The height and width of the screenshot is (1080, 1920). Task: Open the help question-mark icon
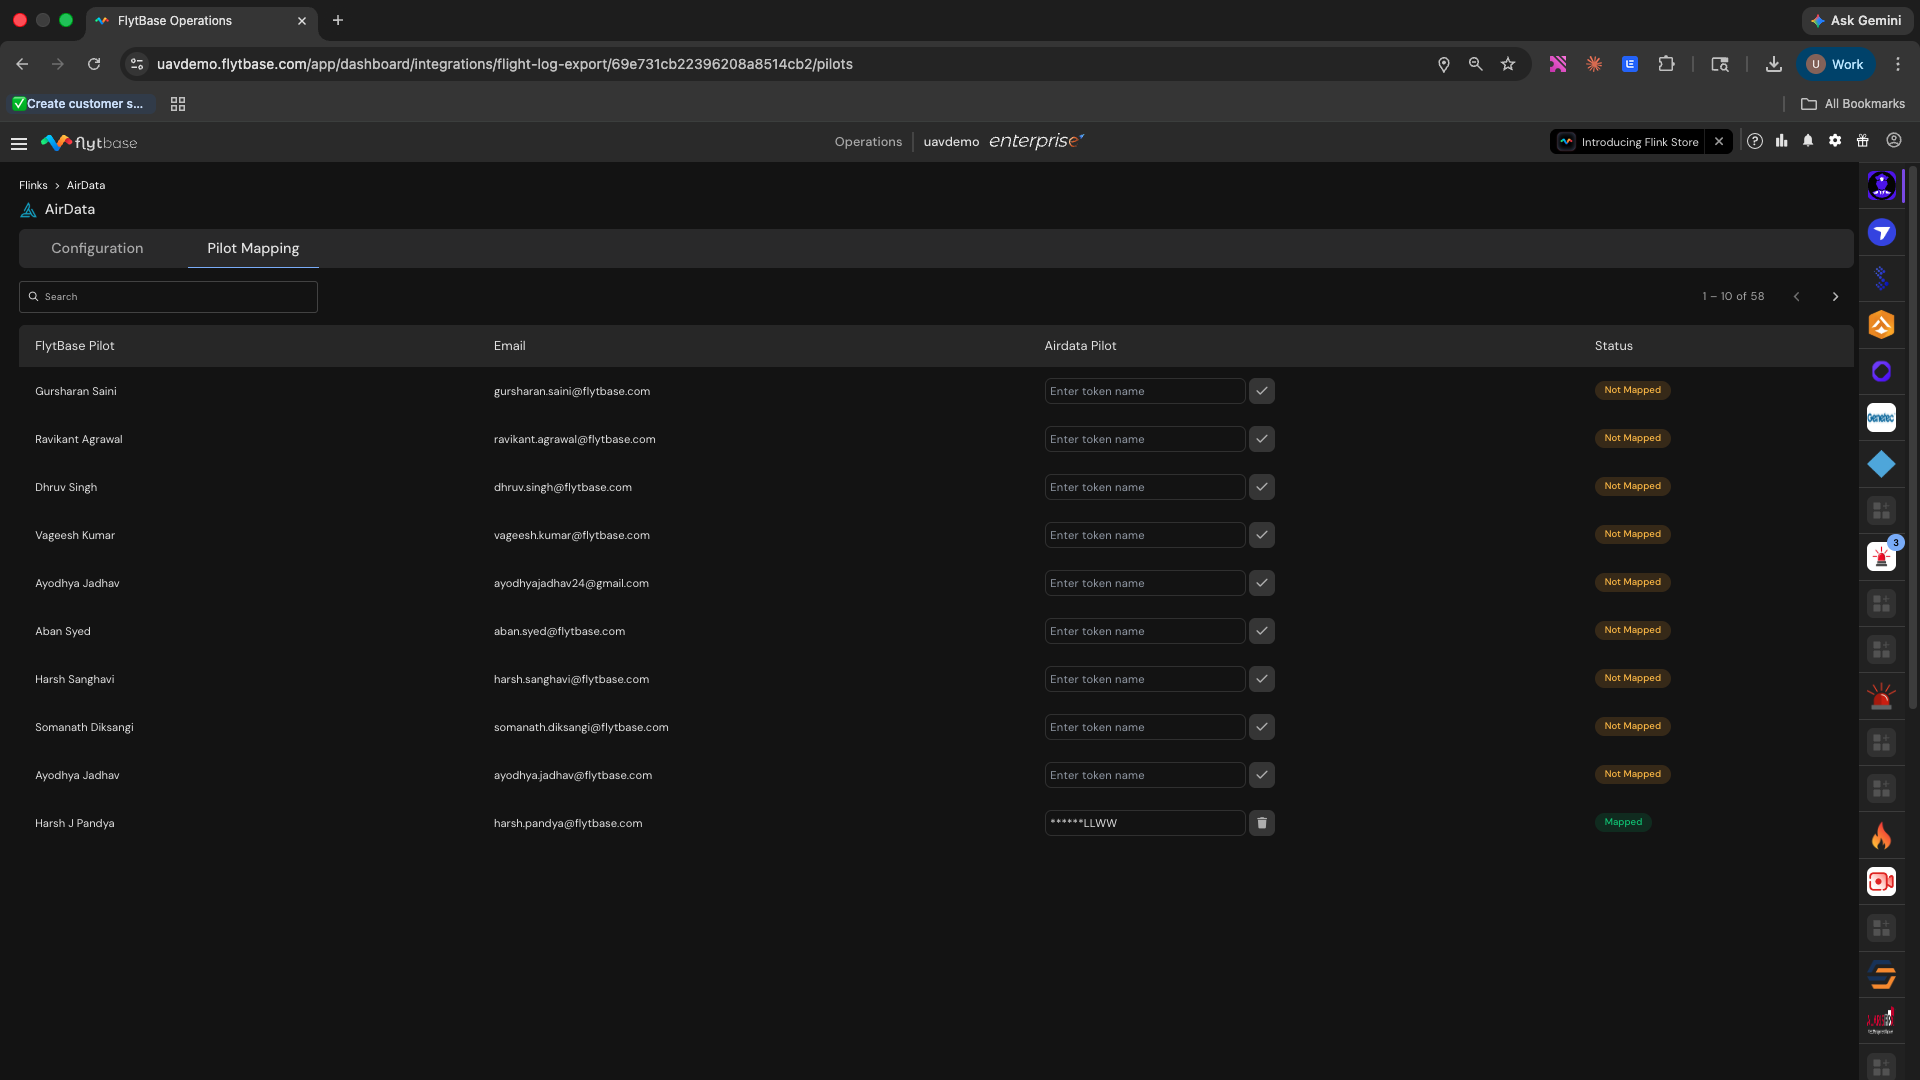[1755, 142]
